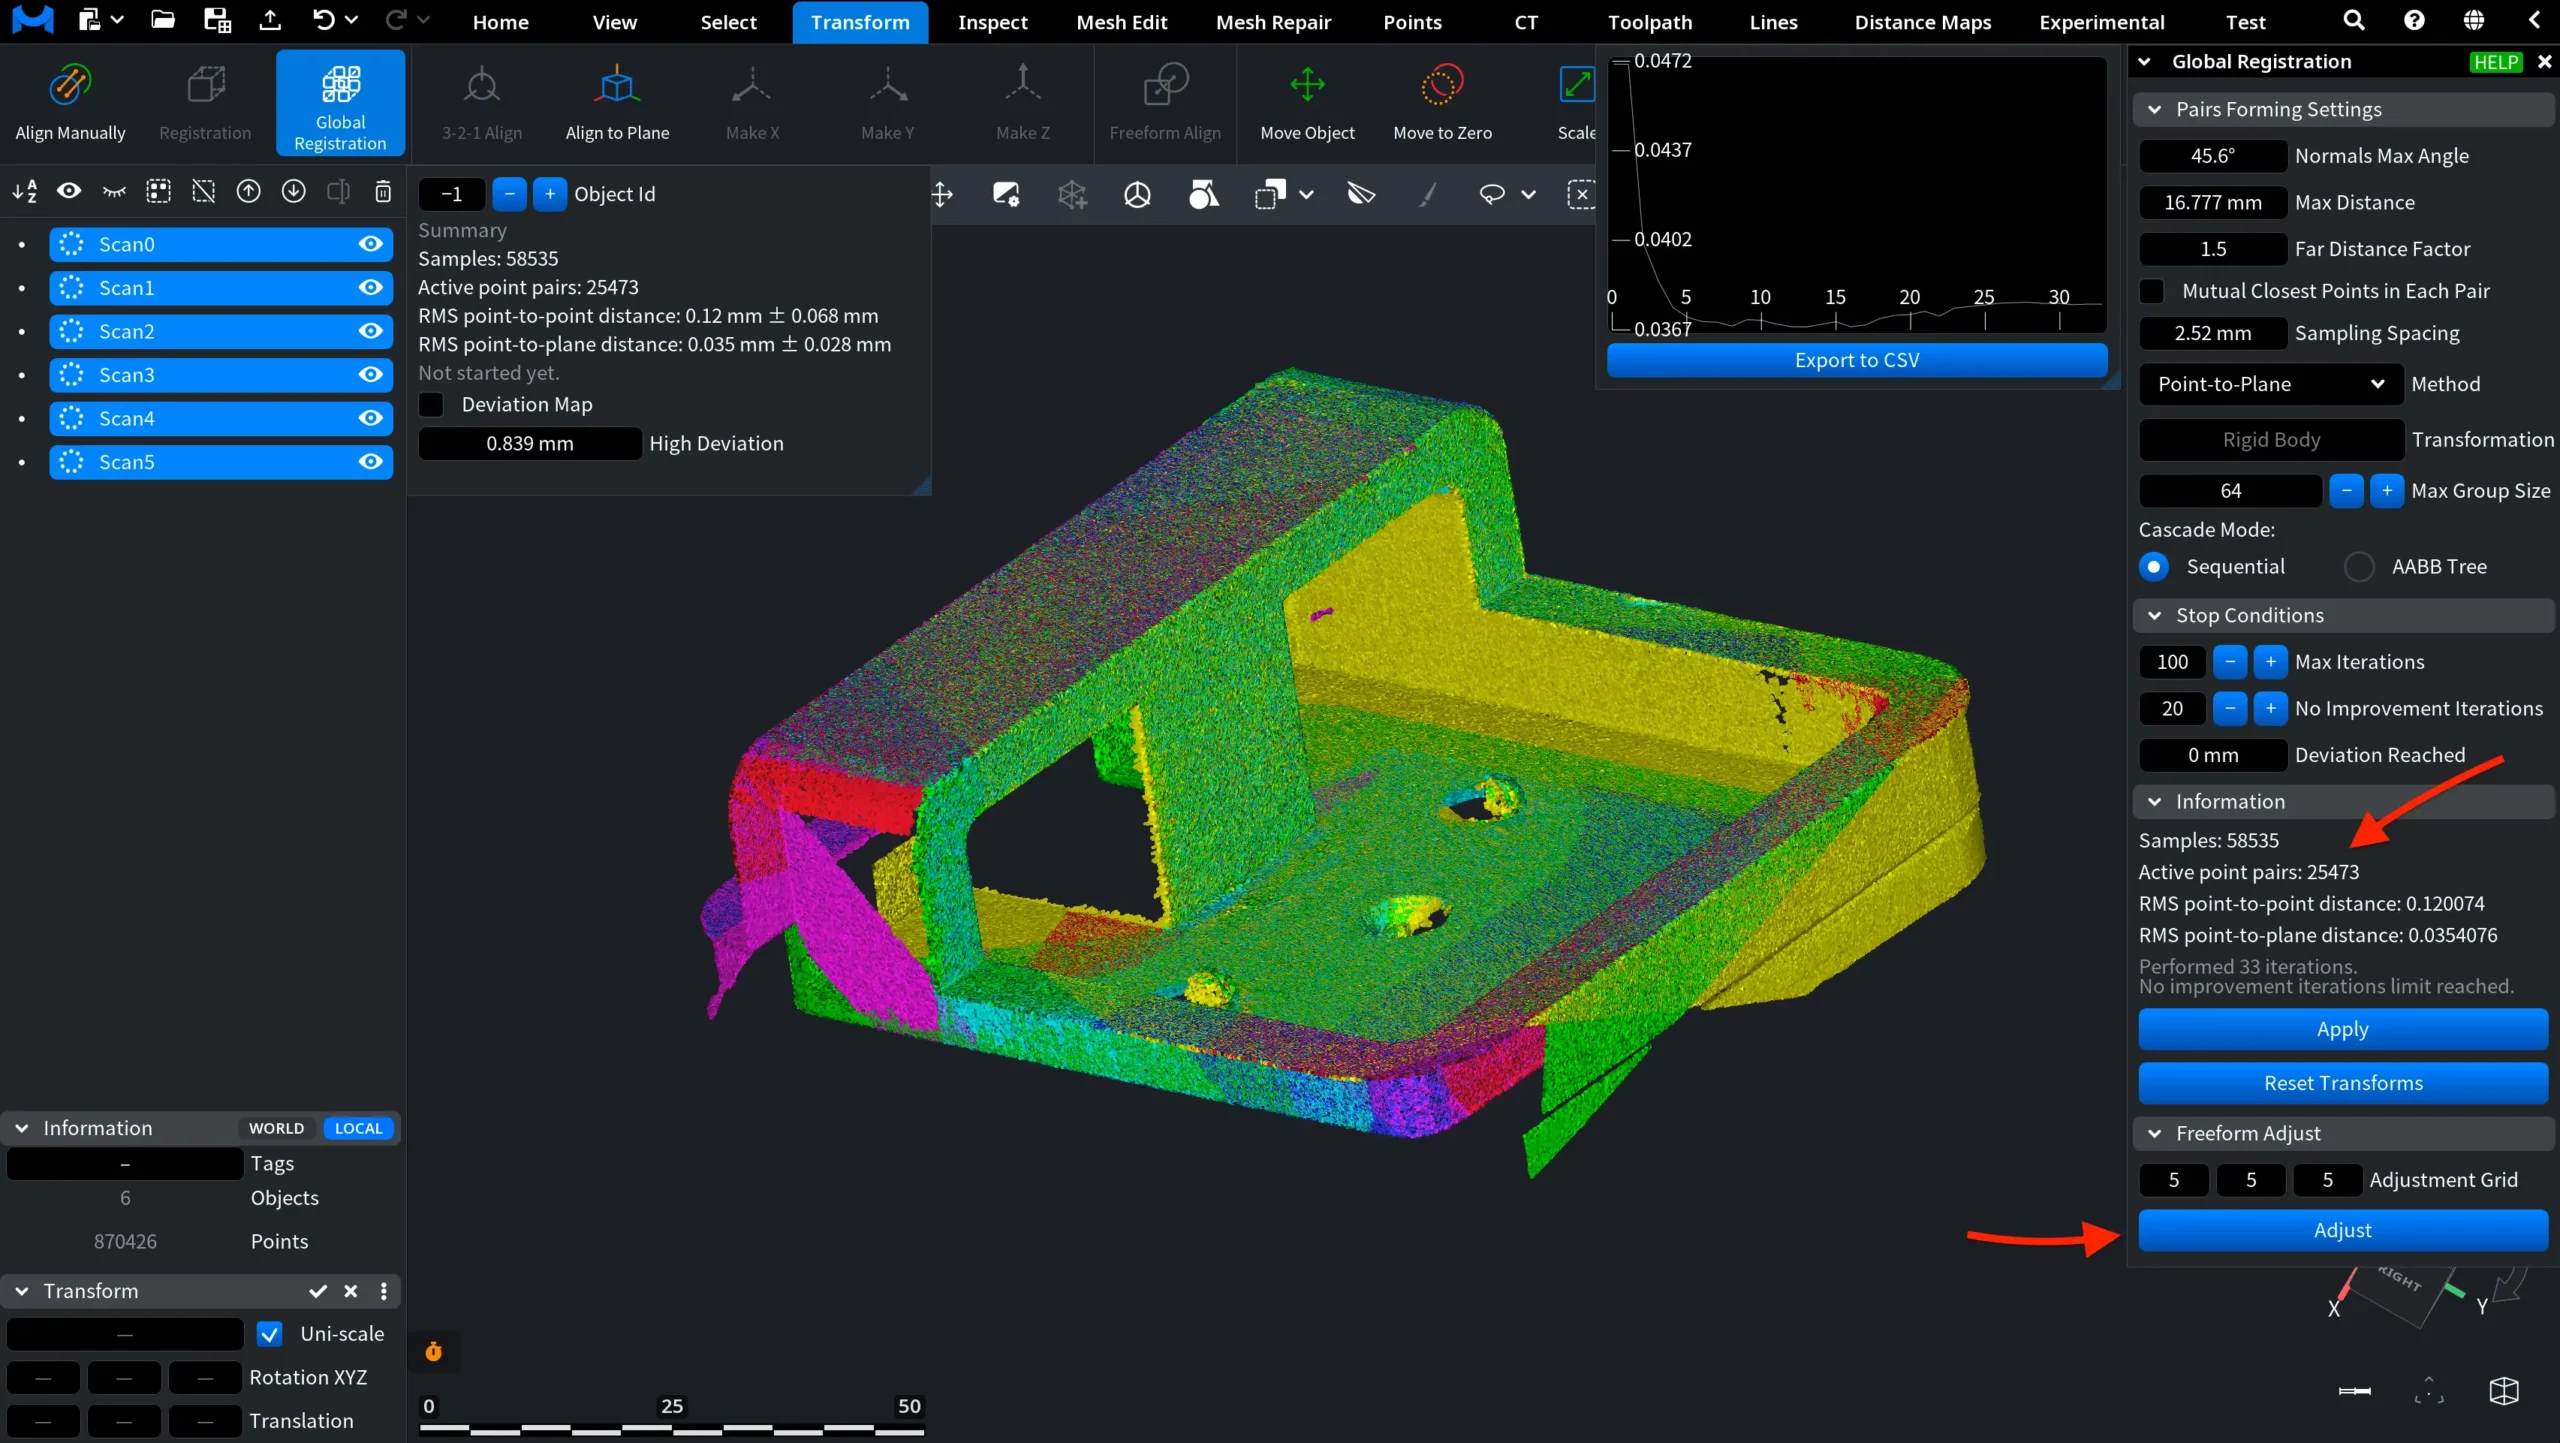Click the Reset Transforms button
2560x1443 pixels.
click(x=2343, y=1083)
